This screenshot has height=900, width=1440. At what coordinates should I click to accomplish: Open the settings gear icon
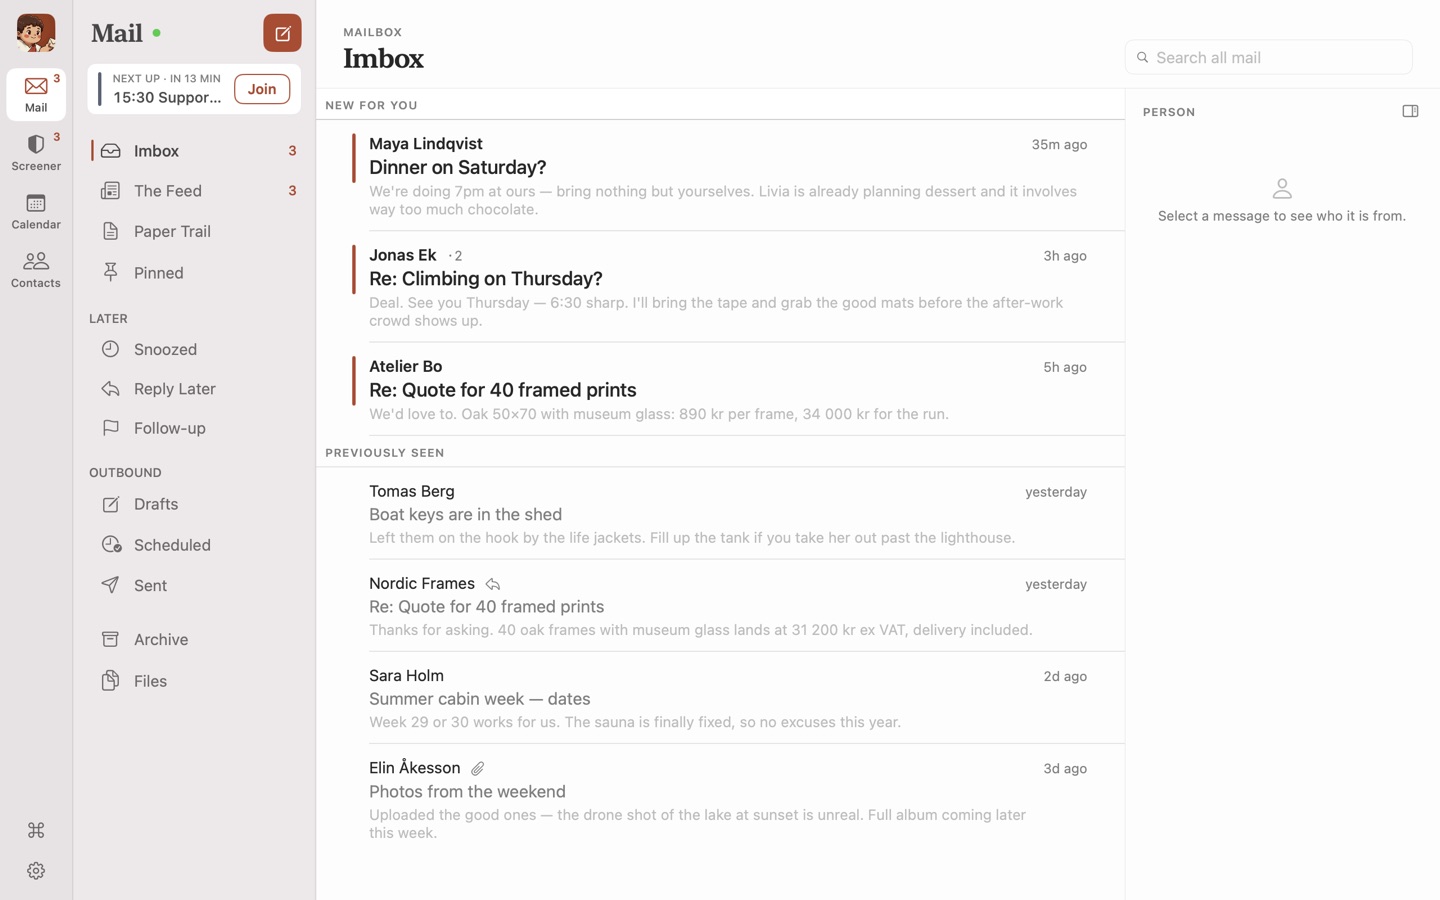36,871
